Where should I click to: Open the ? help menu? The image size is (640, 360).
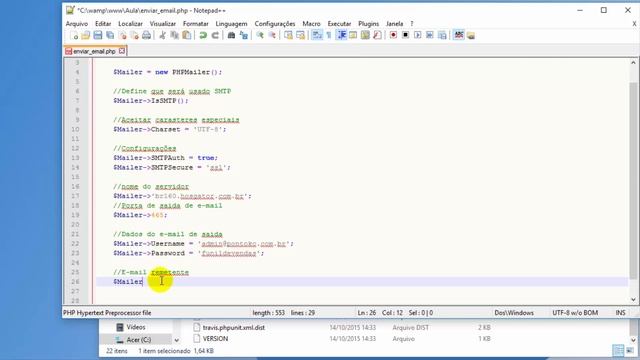412,24
